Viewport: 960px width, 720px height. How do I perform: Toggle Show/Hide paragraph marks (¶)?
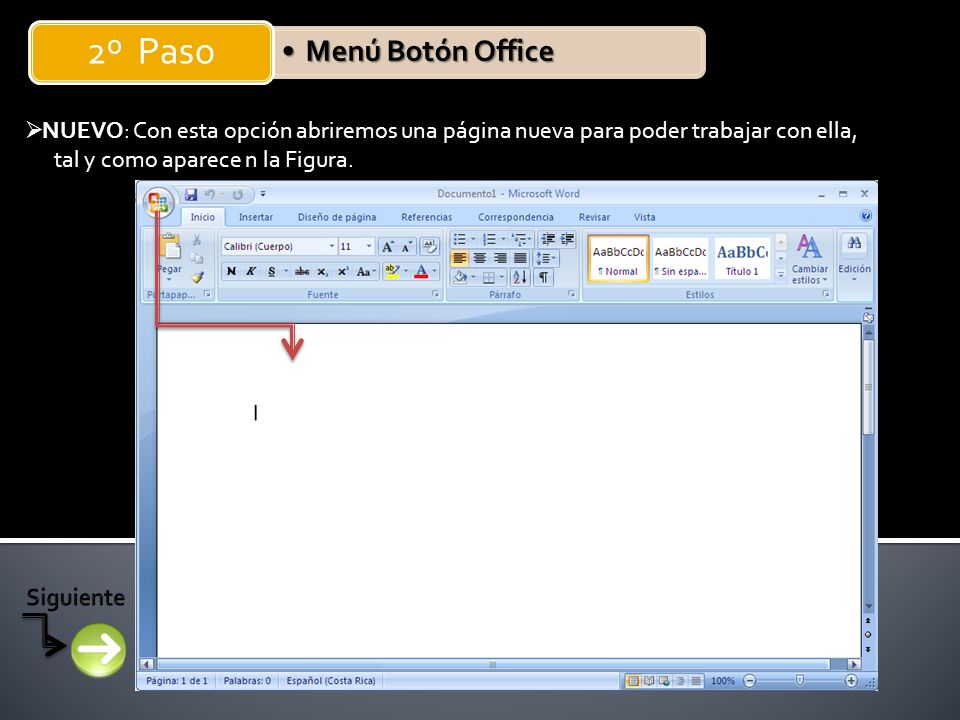pos(543,277)
